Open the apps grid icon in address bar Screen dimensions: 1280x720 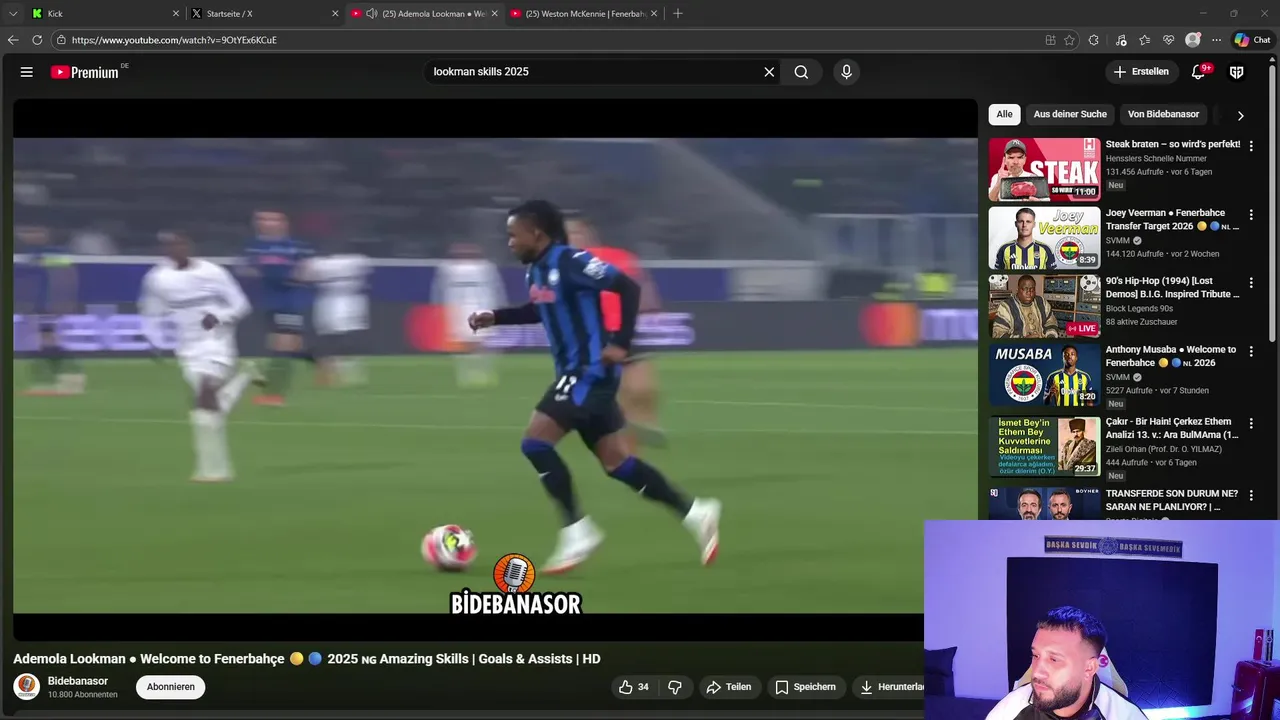click(x=1050, y=40)
